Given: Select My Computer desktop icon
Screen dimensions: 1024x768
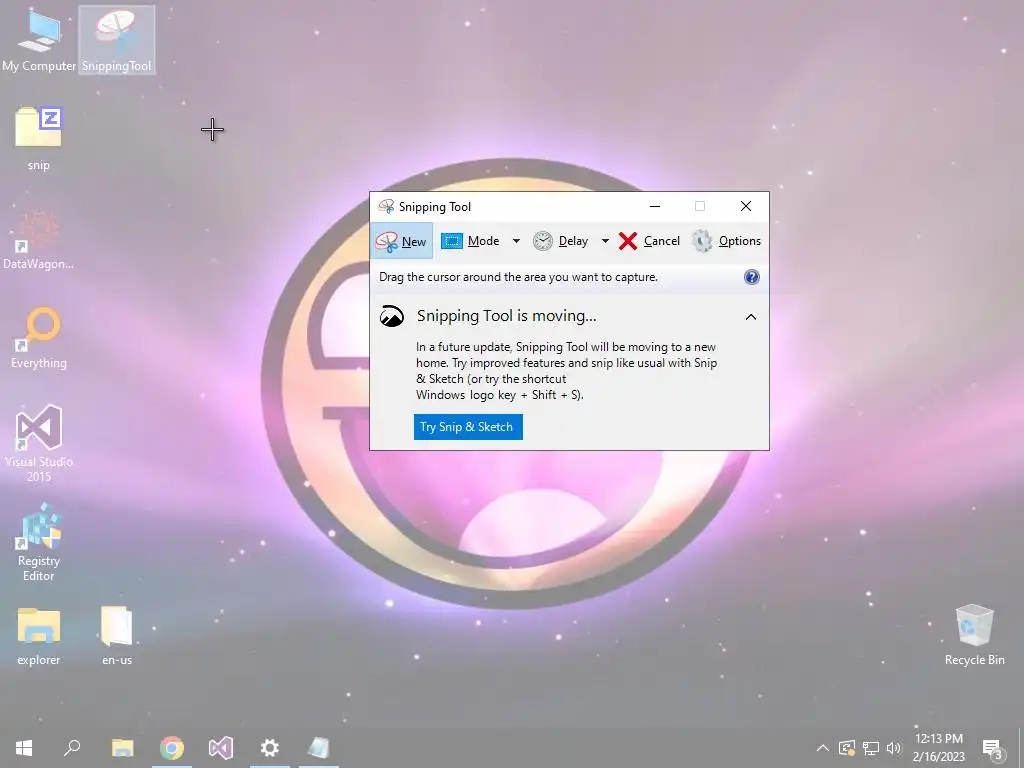Looking at the screenshot, I should coord(39,40).
